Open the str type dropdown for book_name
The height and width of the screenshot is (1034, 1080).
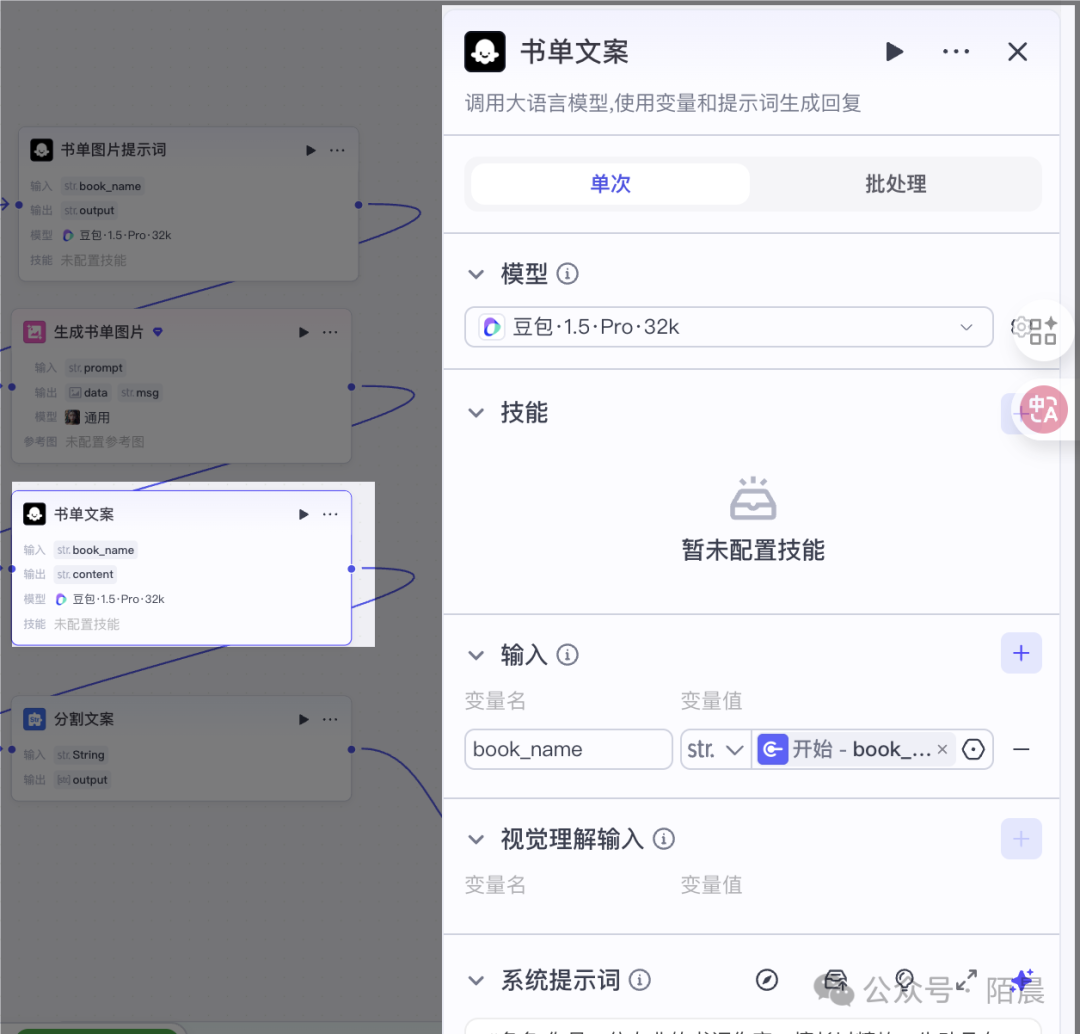tap(716, 749)
